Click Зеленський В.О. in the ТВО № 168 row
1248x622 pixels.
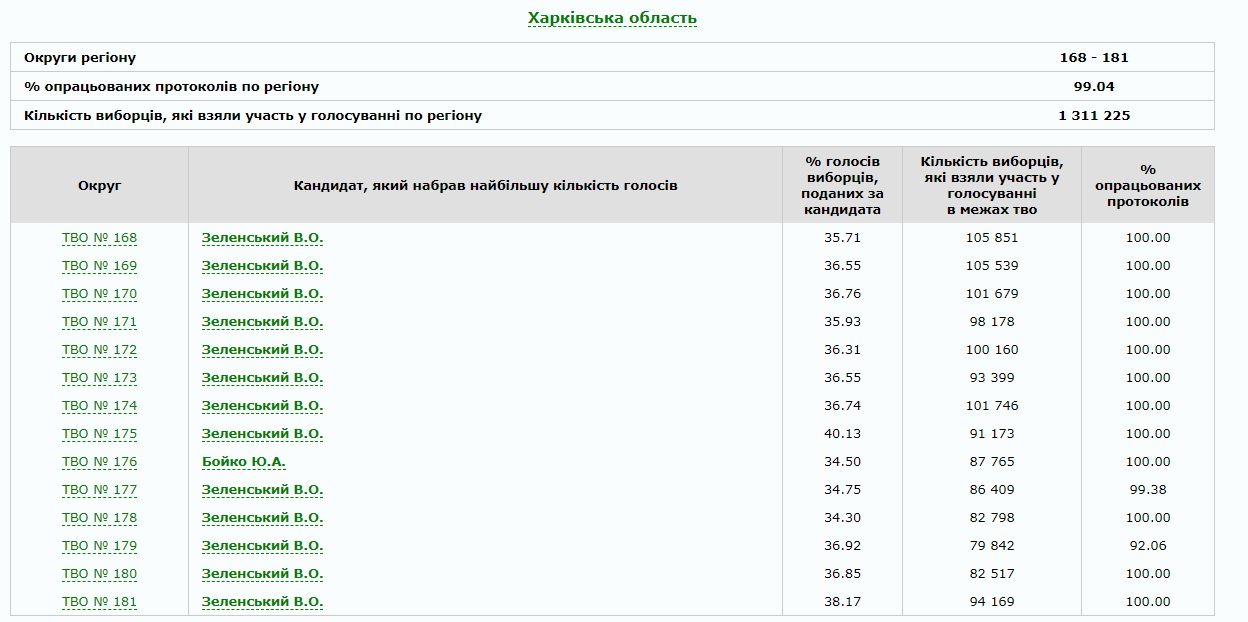pos(262,238)
